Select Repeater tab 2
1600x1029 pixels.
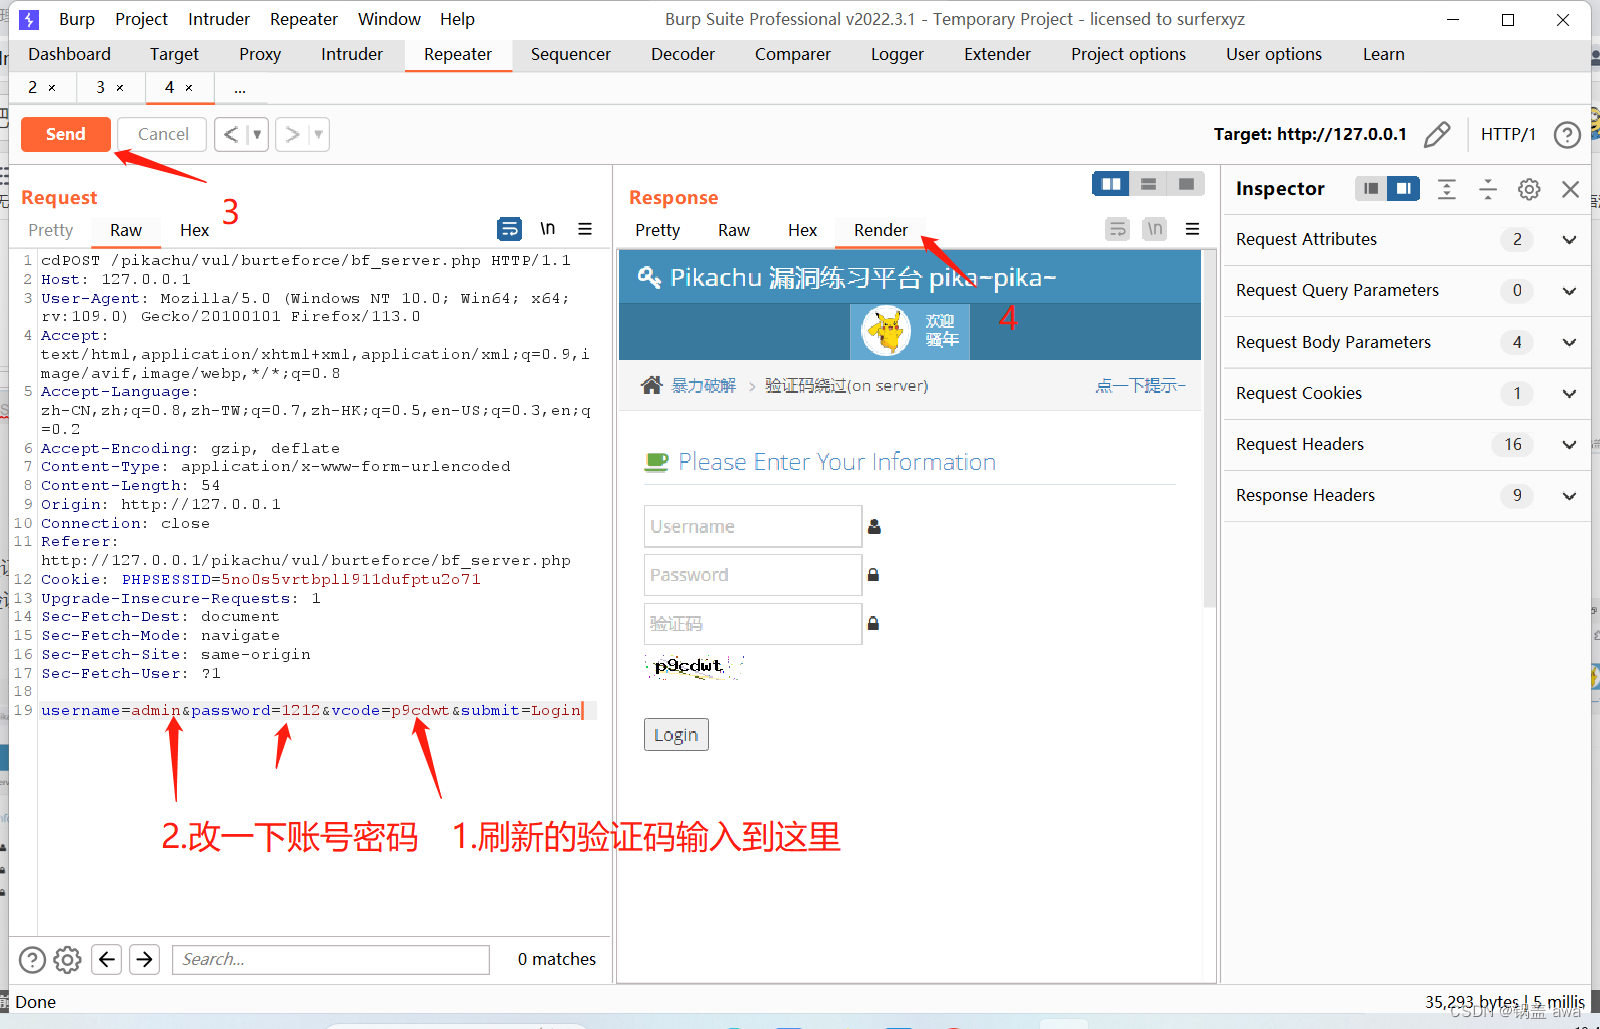(33, 87)
